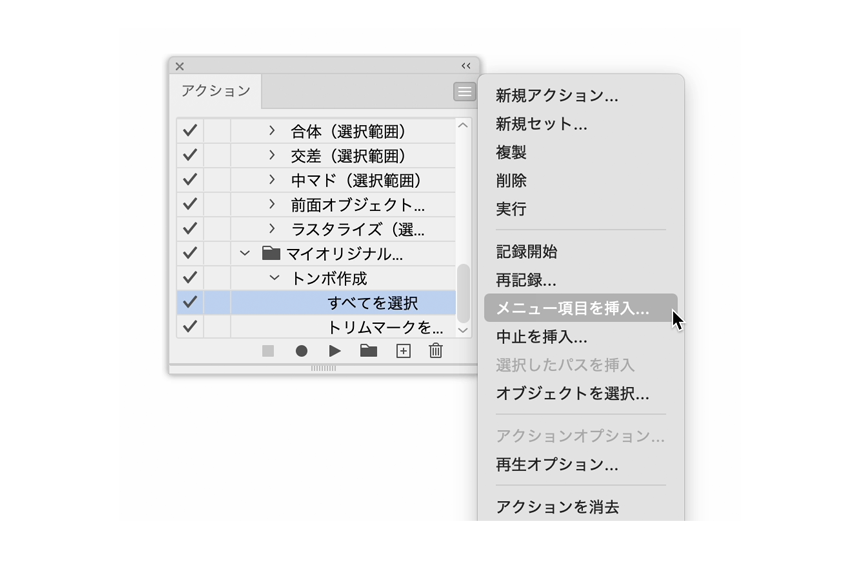
Task: Select アクションを消去 menu item
Action: 557,507
